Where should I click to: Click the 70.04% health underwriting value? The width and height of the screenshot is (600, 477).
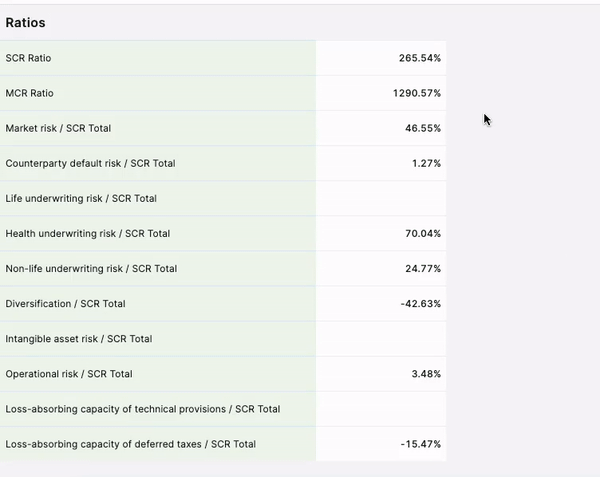click(x=422, y=233)
